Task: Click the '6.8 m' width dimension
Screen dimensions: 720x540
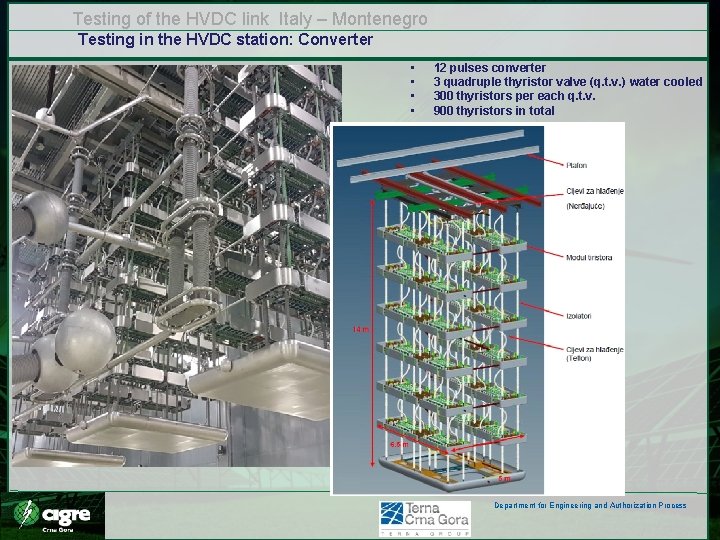Action: click(399, 445)
